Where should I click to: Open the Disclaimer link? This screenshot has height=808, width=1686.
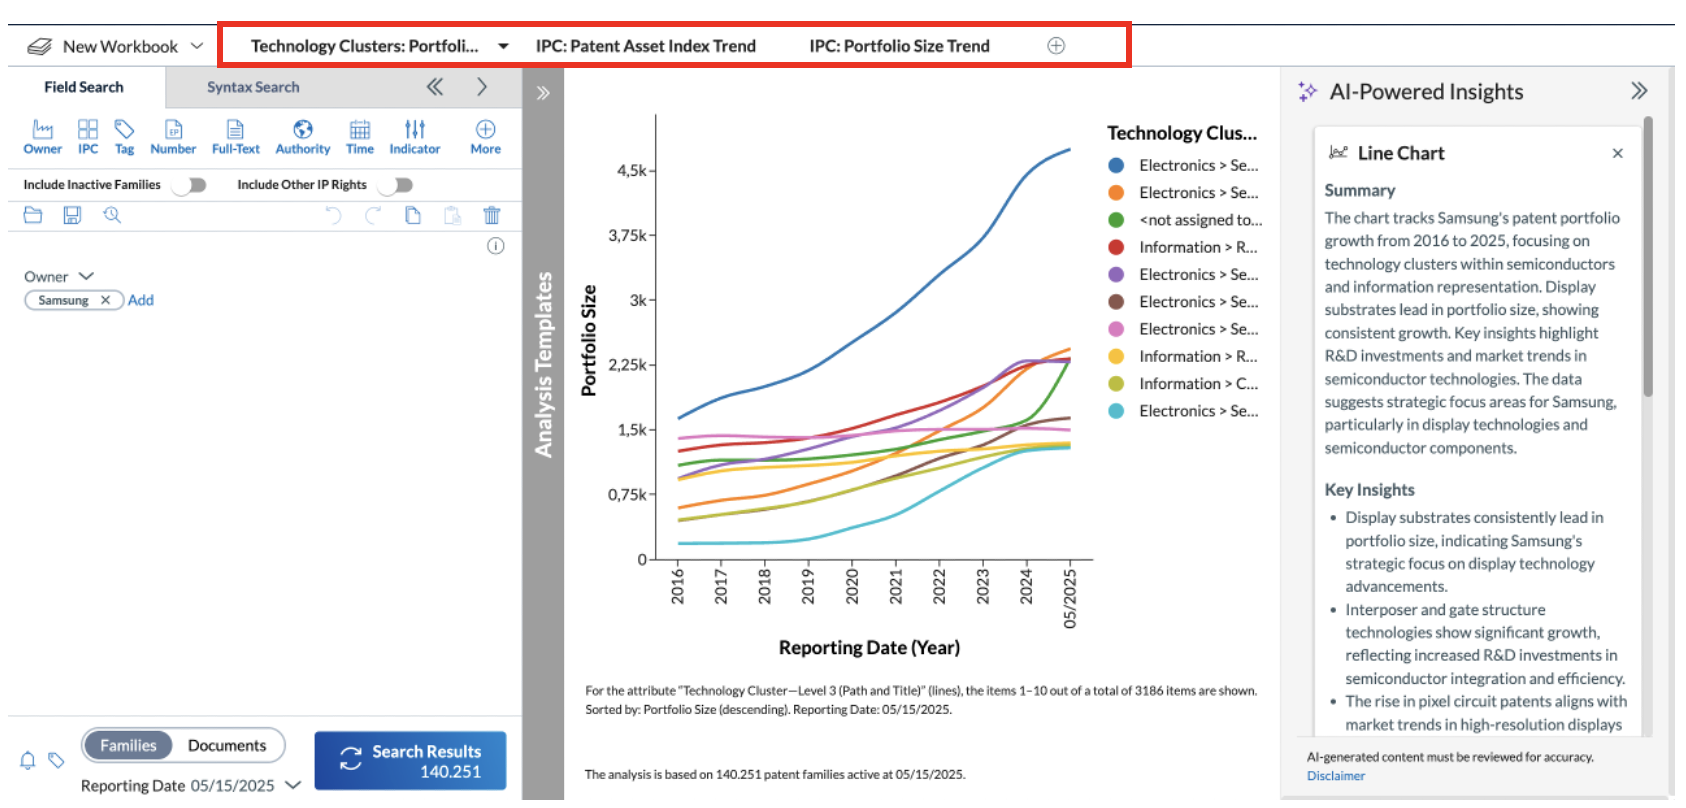(1335, 776)
